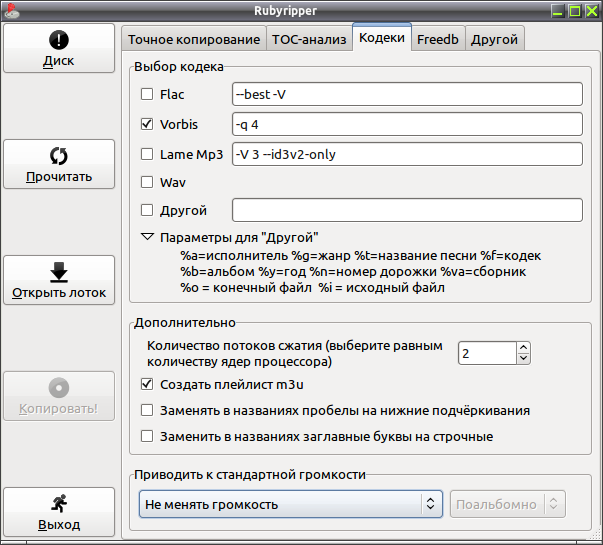The height and width of the screenshot is (545, 603).
Task: Minimize the Rubyripper window
Action: tap(557, 11)
